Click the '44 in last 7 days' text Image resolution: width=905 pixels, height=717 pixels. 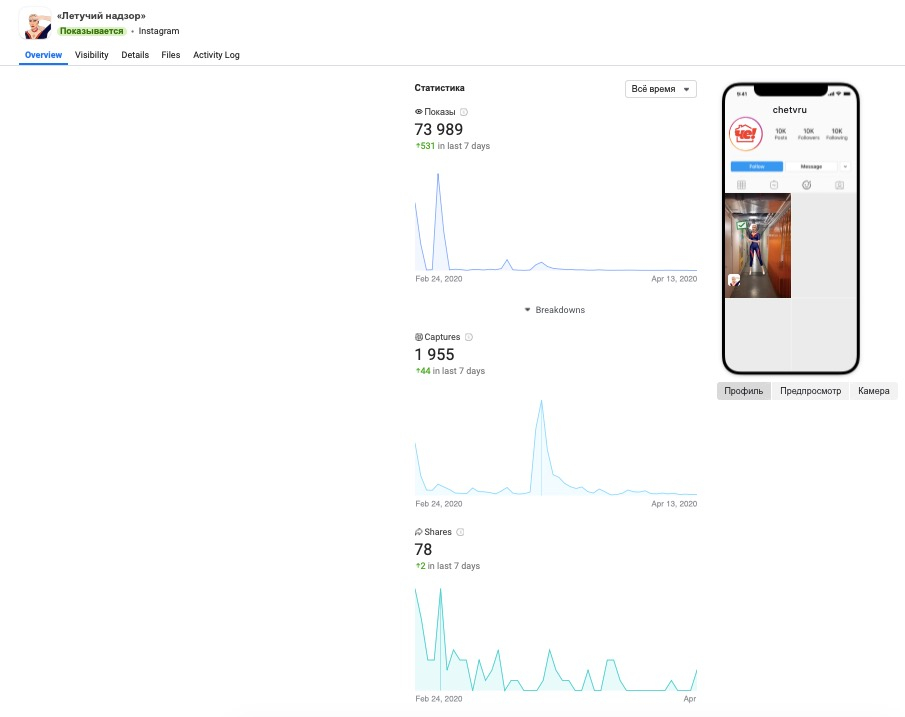(451, 371)
